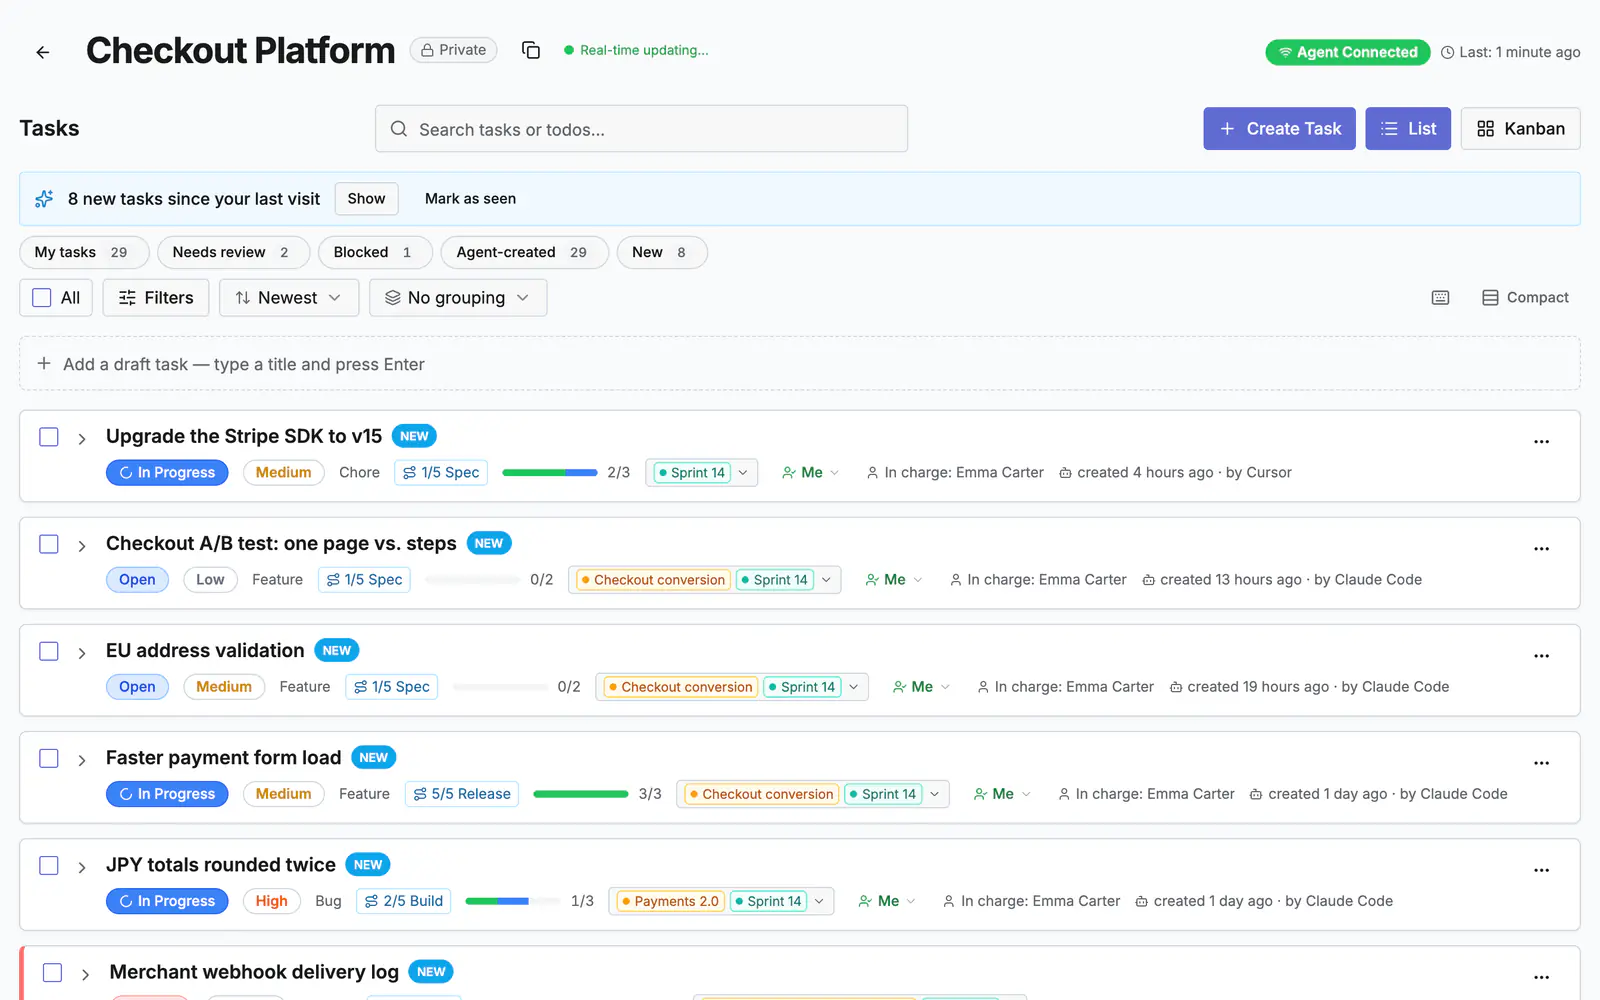Click the 2/3 progress bar on Stripe SDK task

[x=550, y=473]
